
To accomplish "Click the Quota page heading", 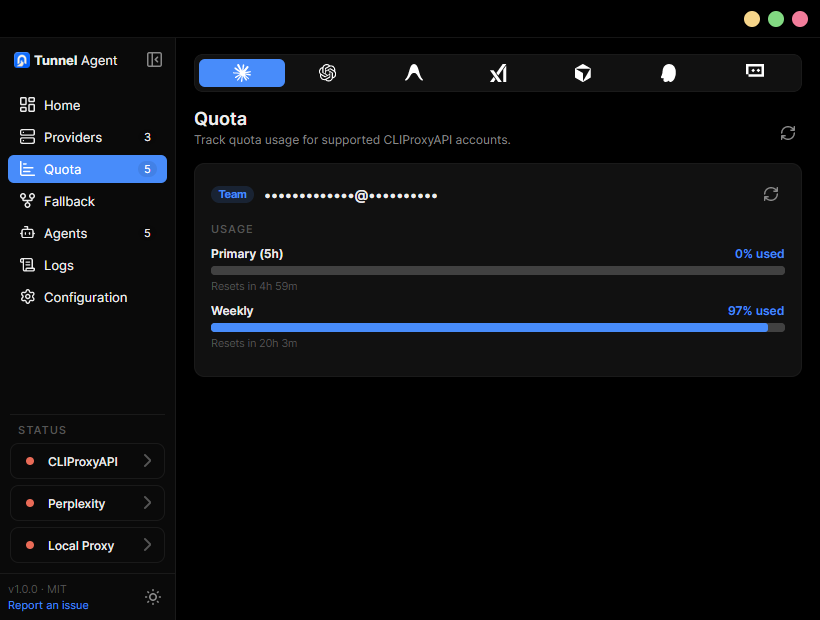I will 220,119.
